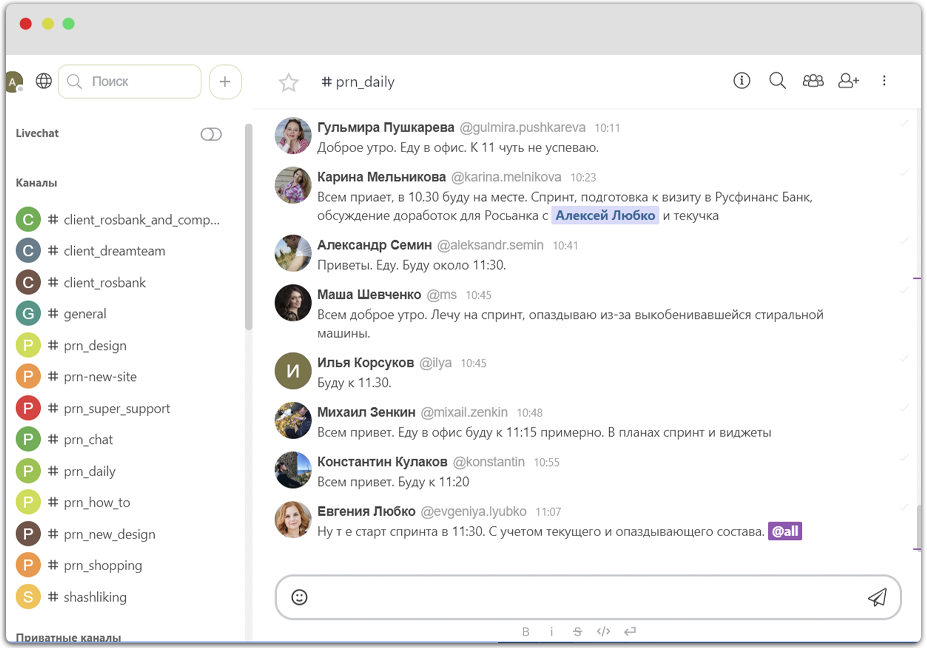Open the Алексей Любко mention
927x648 pixels.
click(604, 215)
